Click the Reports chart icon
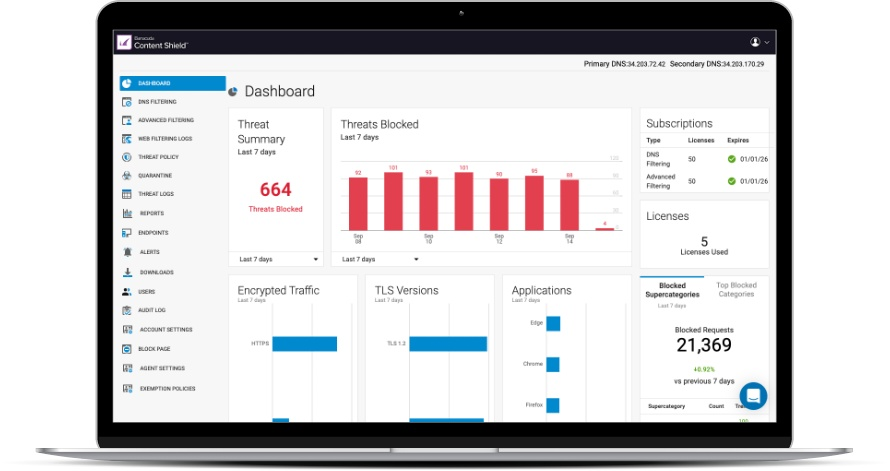 click(x=127, y=213)
